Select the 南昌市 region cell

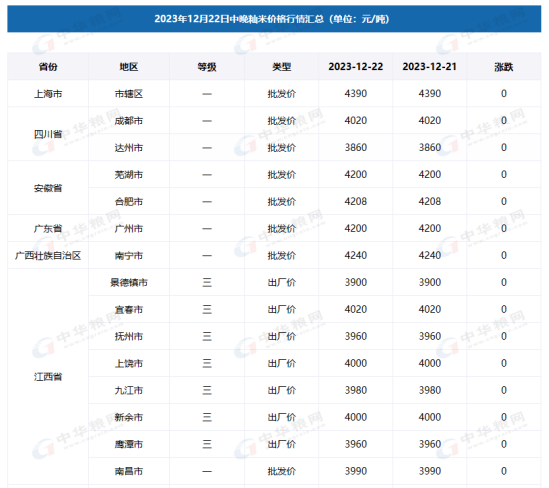click(129, 471)
